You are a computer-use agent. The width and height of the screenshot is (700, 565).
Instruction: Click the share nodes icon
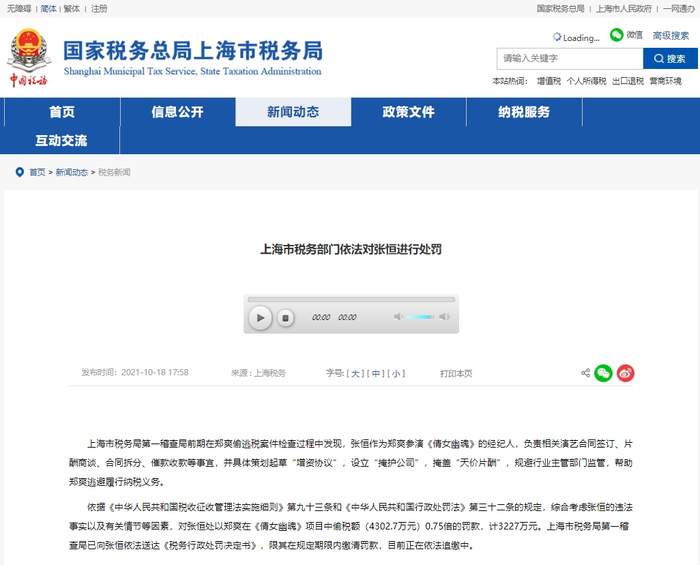click(585, 373)
